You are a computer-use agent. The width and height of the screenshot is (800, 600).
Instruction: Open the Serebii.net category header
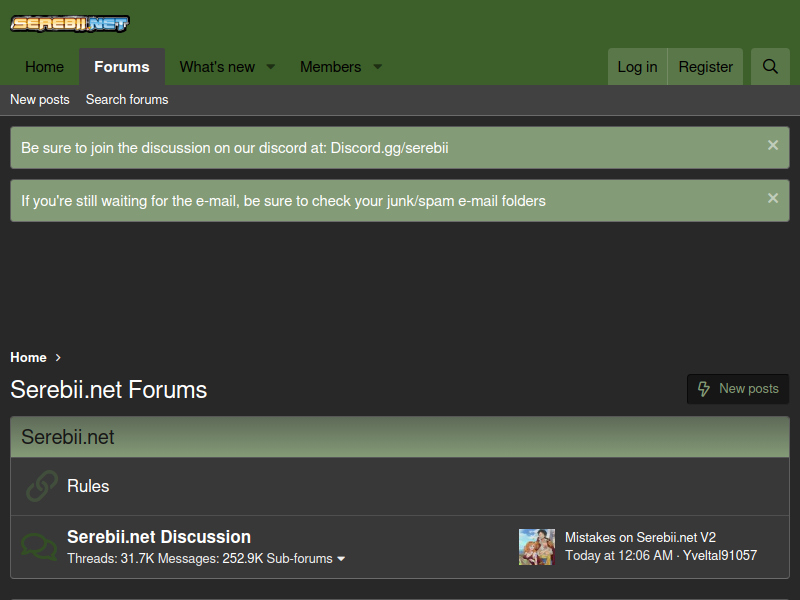(x=68, y=437)
